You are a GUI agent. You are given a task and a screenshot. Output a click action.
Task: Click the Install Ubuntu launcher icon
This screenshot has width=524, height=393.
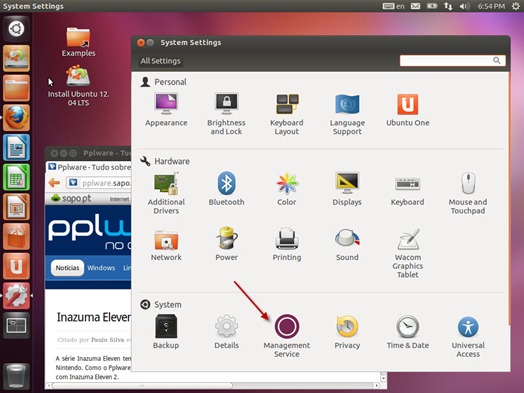[x=16, y=58]
